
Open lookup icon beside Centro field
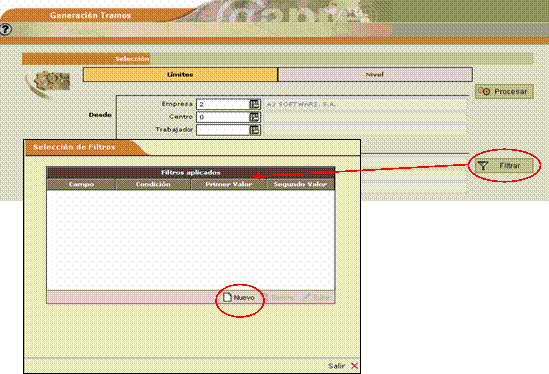pos(255,117)
